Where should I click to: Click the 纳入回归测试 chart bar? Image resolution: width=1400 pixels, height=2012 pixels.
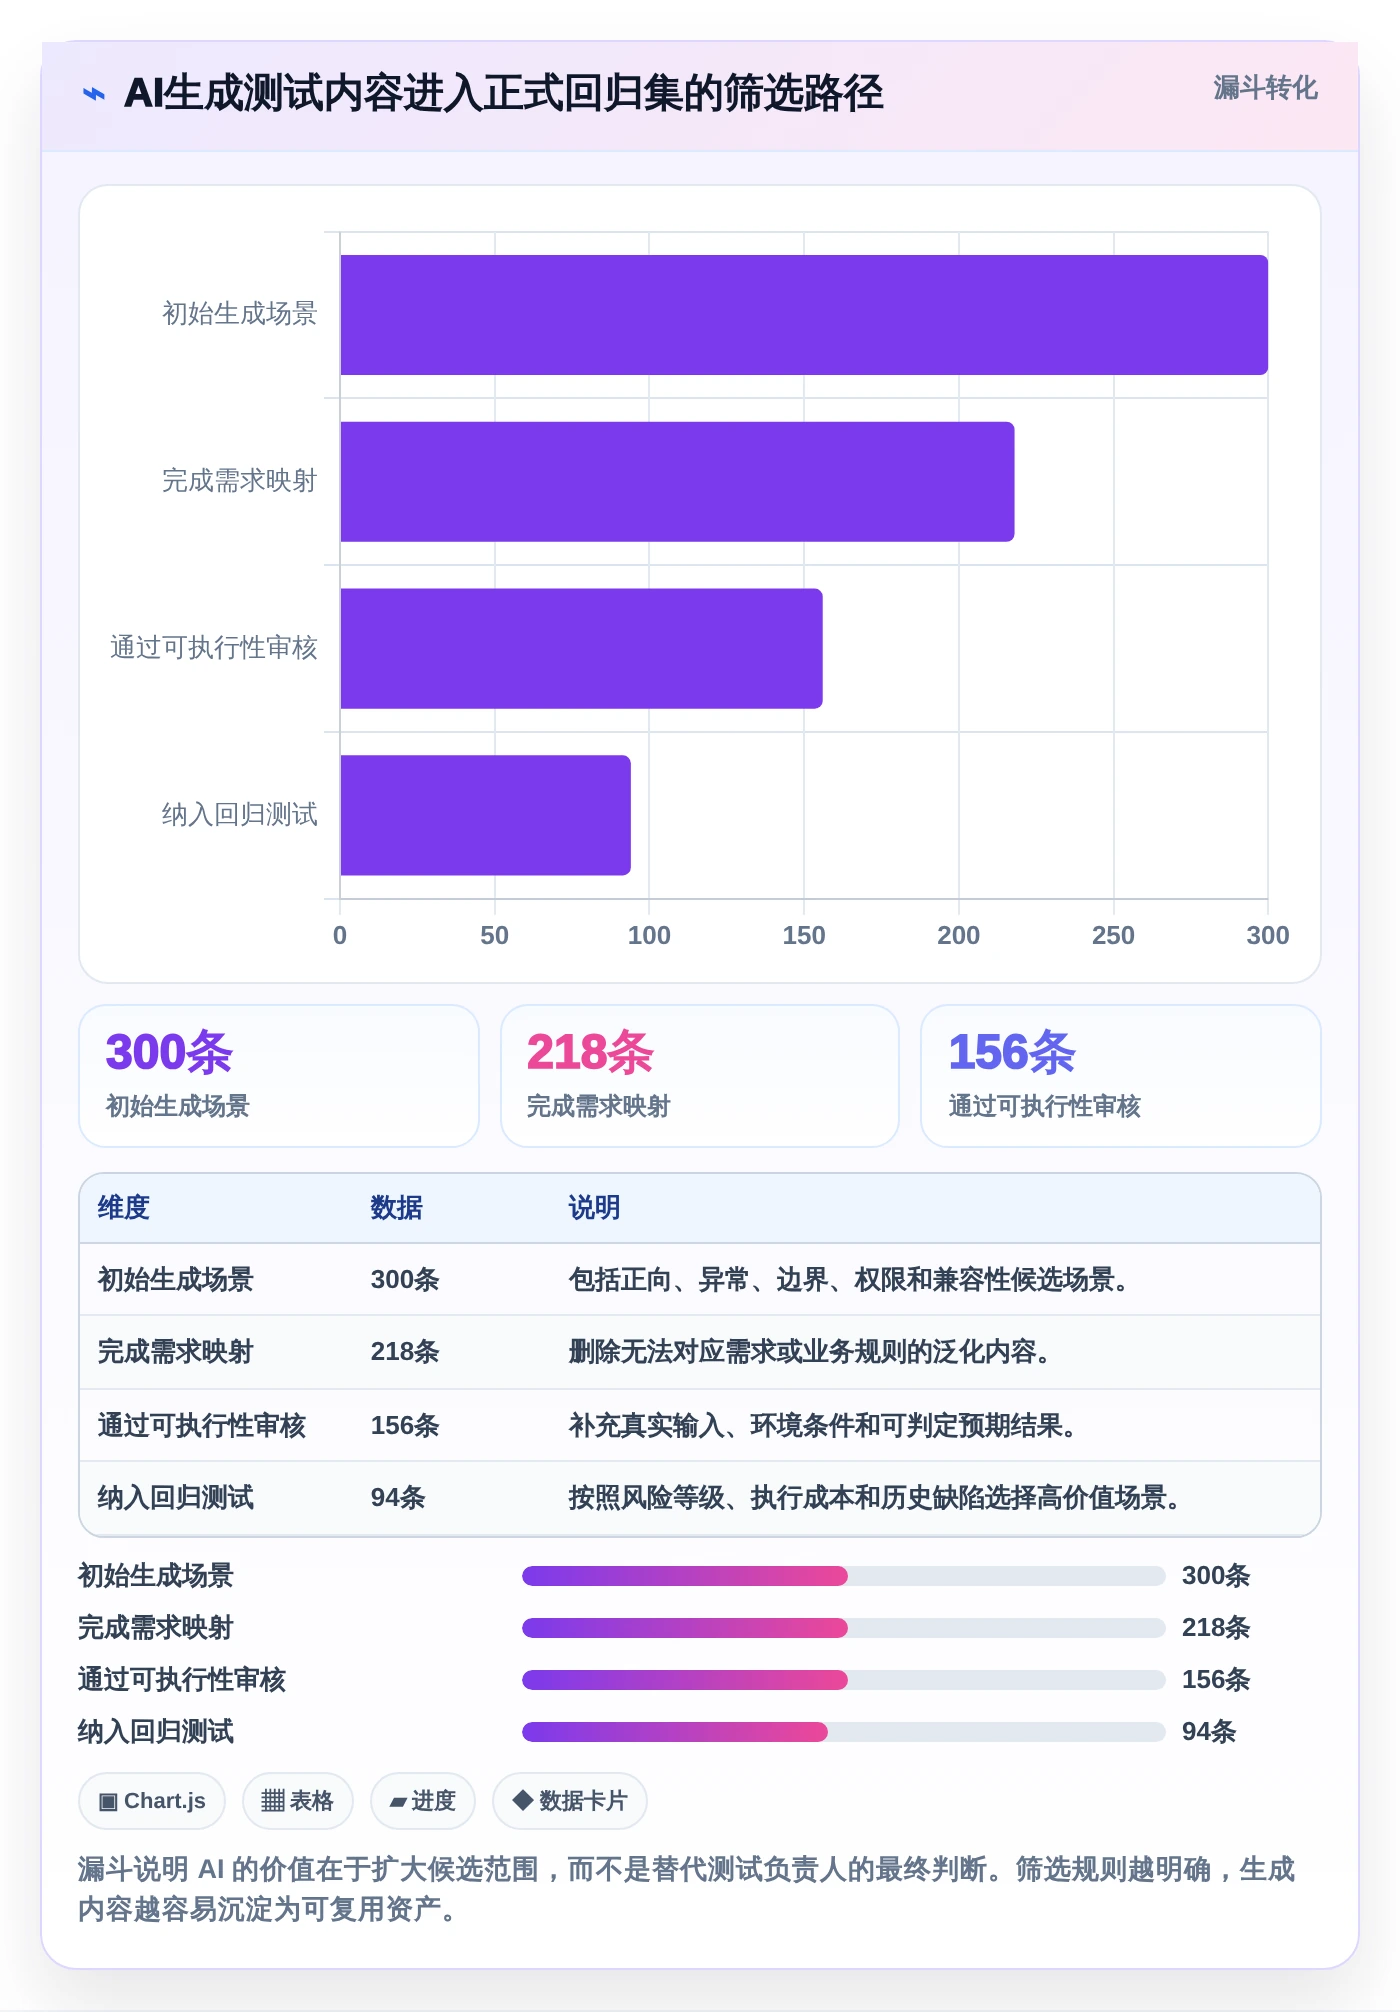485,815
